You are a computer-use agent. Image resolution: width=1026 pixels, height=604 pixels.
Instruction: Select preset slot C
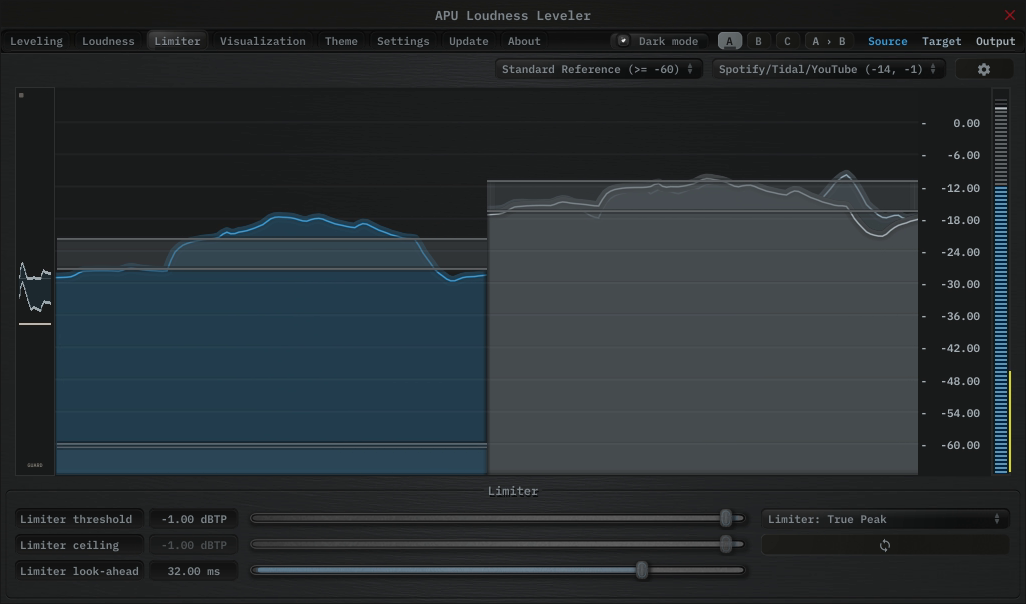[787, 41]
